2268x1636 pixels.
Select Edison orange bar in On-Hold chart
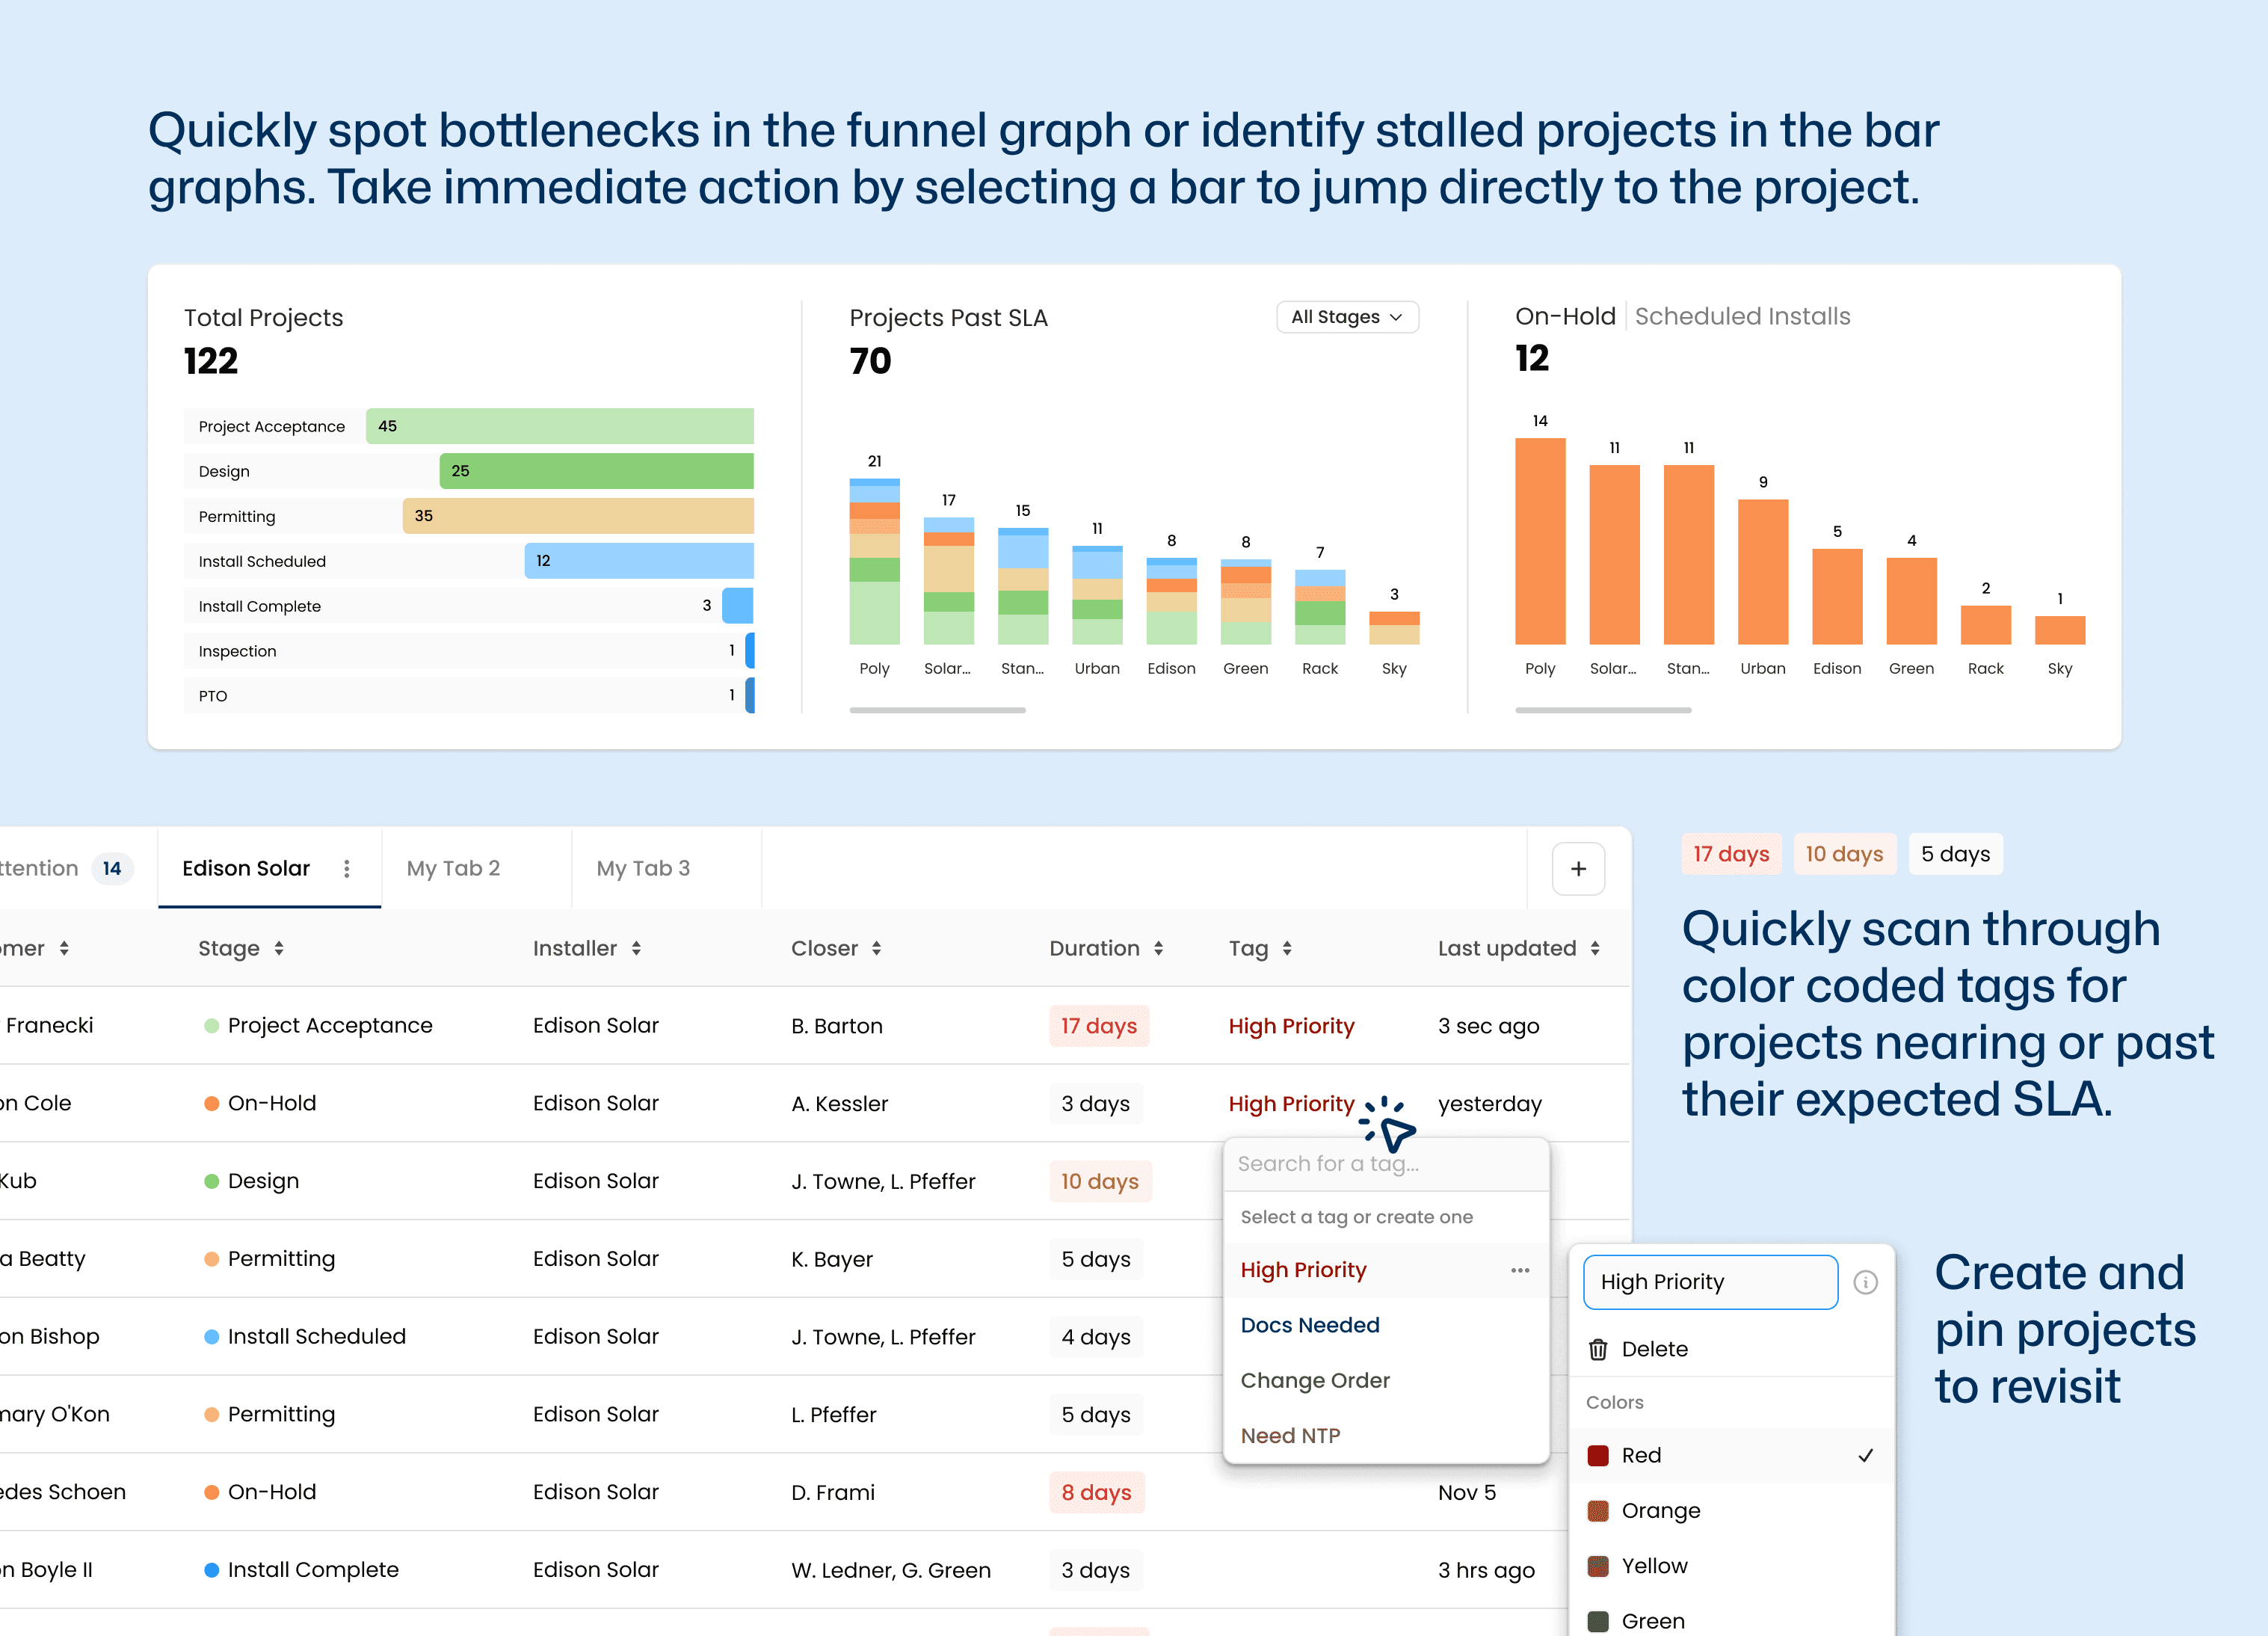(1837, 597)
